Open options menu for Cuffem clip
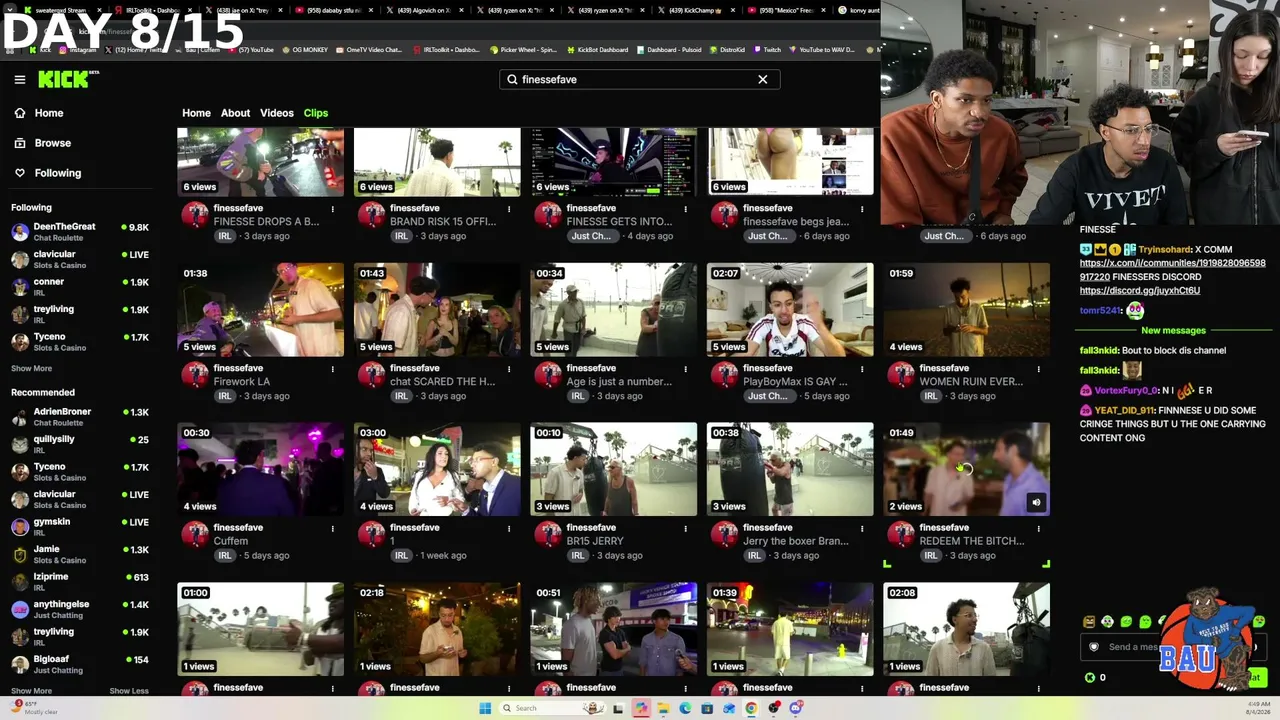1280x720 pixels. pos(333,528)
